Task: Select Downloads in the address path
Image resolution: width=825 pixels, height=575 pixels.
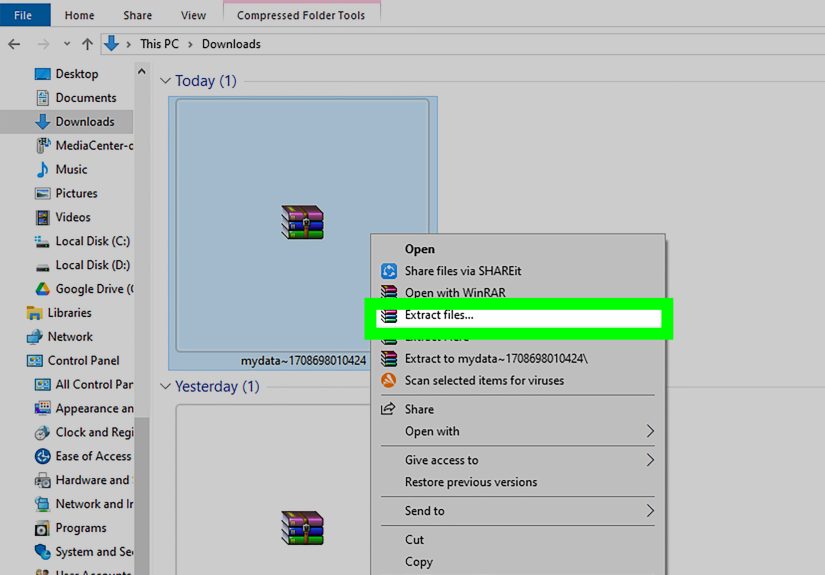Action: [x=231, y=44]
